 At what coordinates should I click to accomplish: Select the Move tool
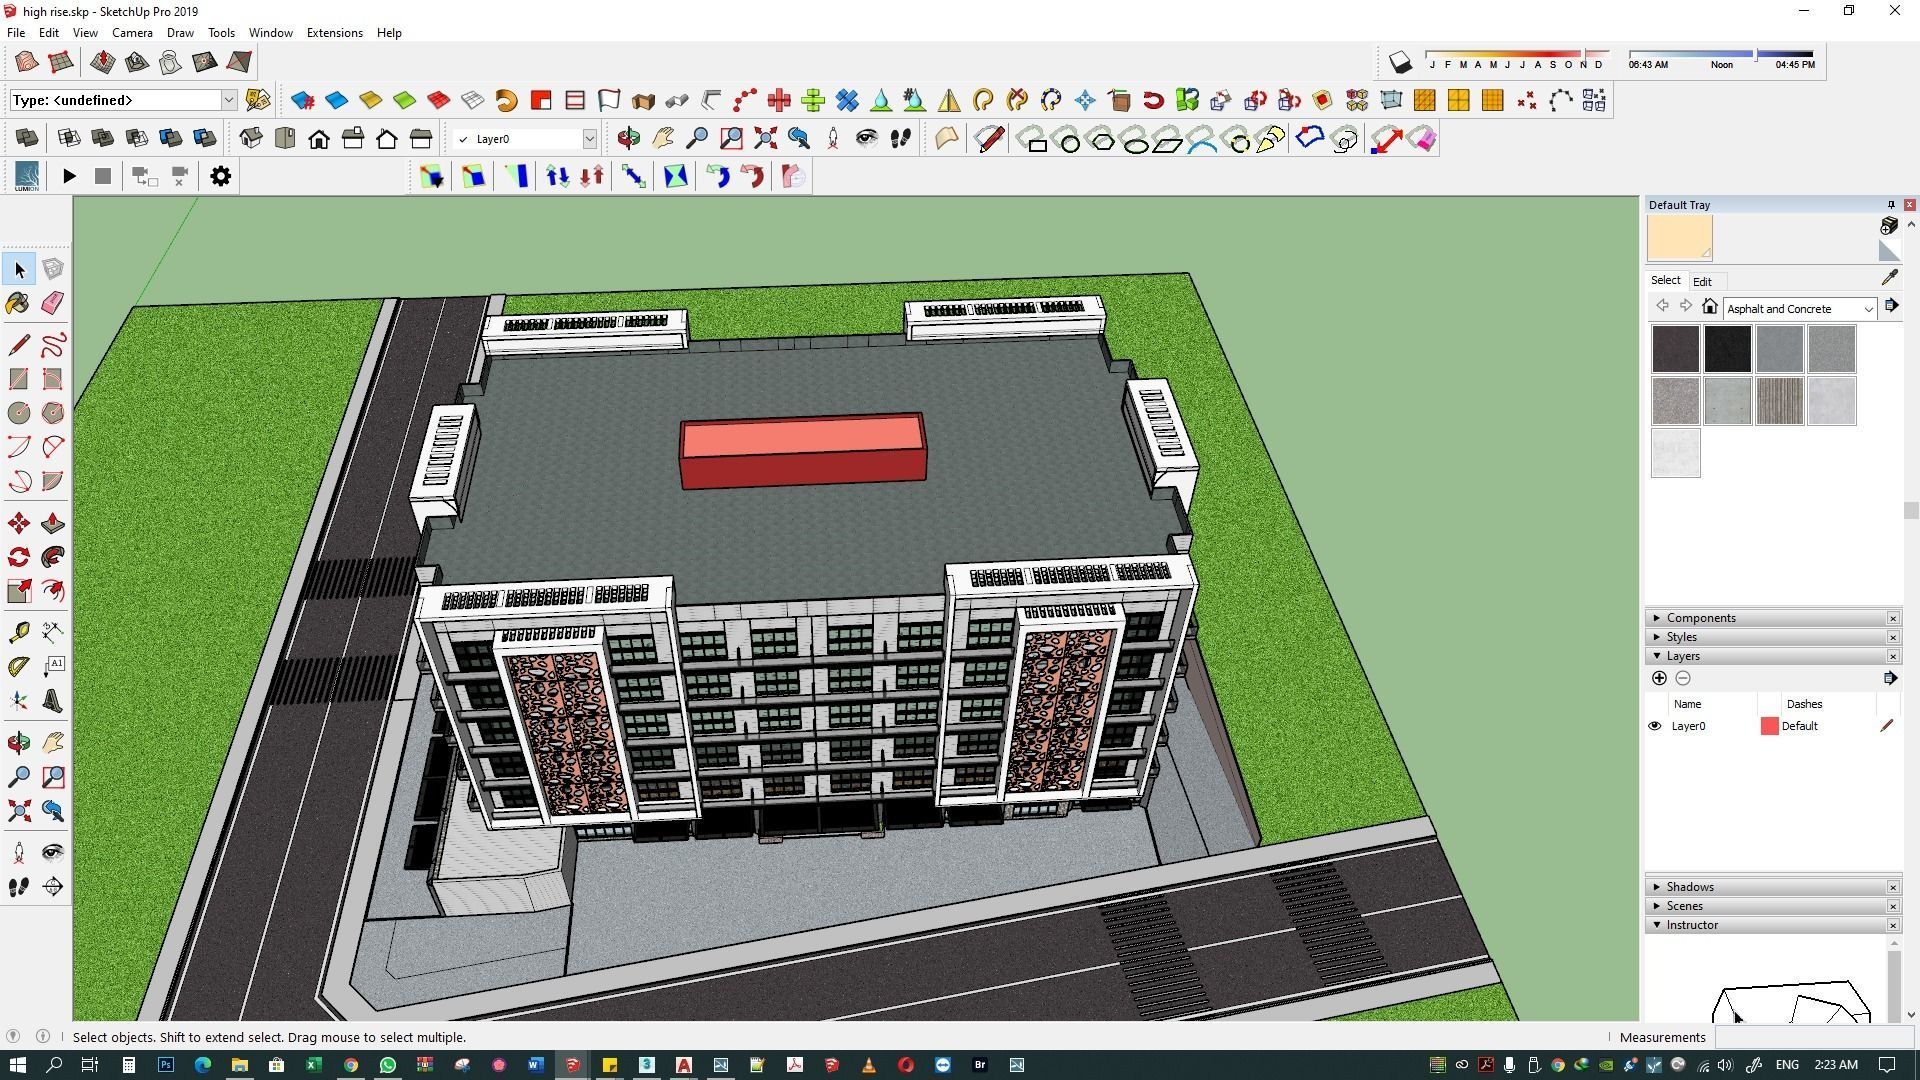pos(19,523)
